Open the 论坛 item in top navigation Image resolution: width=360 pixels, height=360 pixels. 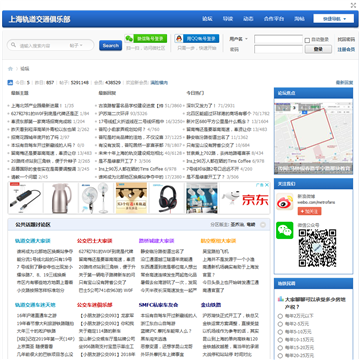coord(207,19)
